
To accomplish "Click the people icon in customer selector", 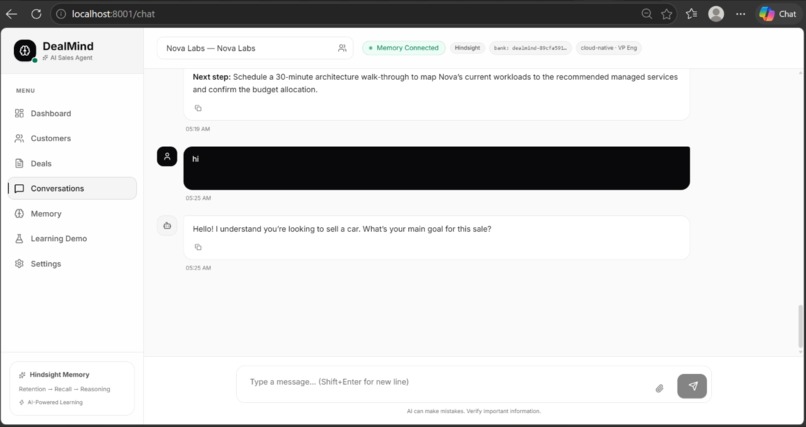I will (342, 48).
